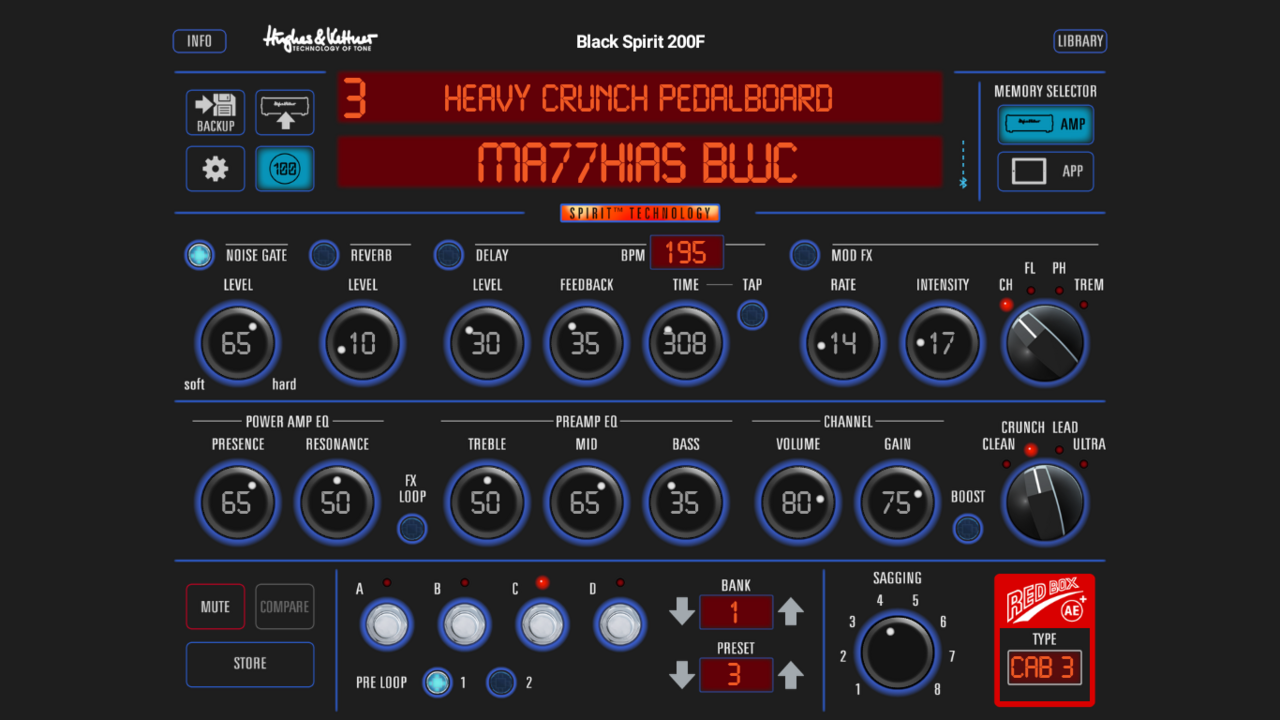Select footswitch D preset
This screenshot has height=720, width=1280.
[x=620, y=625]
